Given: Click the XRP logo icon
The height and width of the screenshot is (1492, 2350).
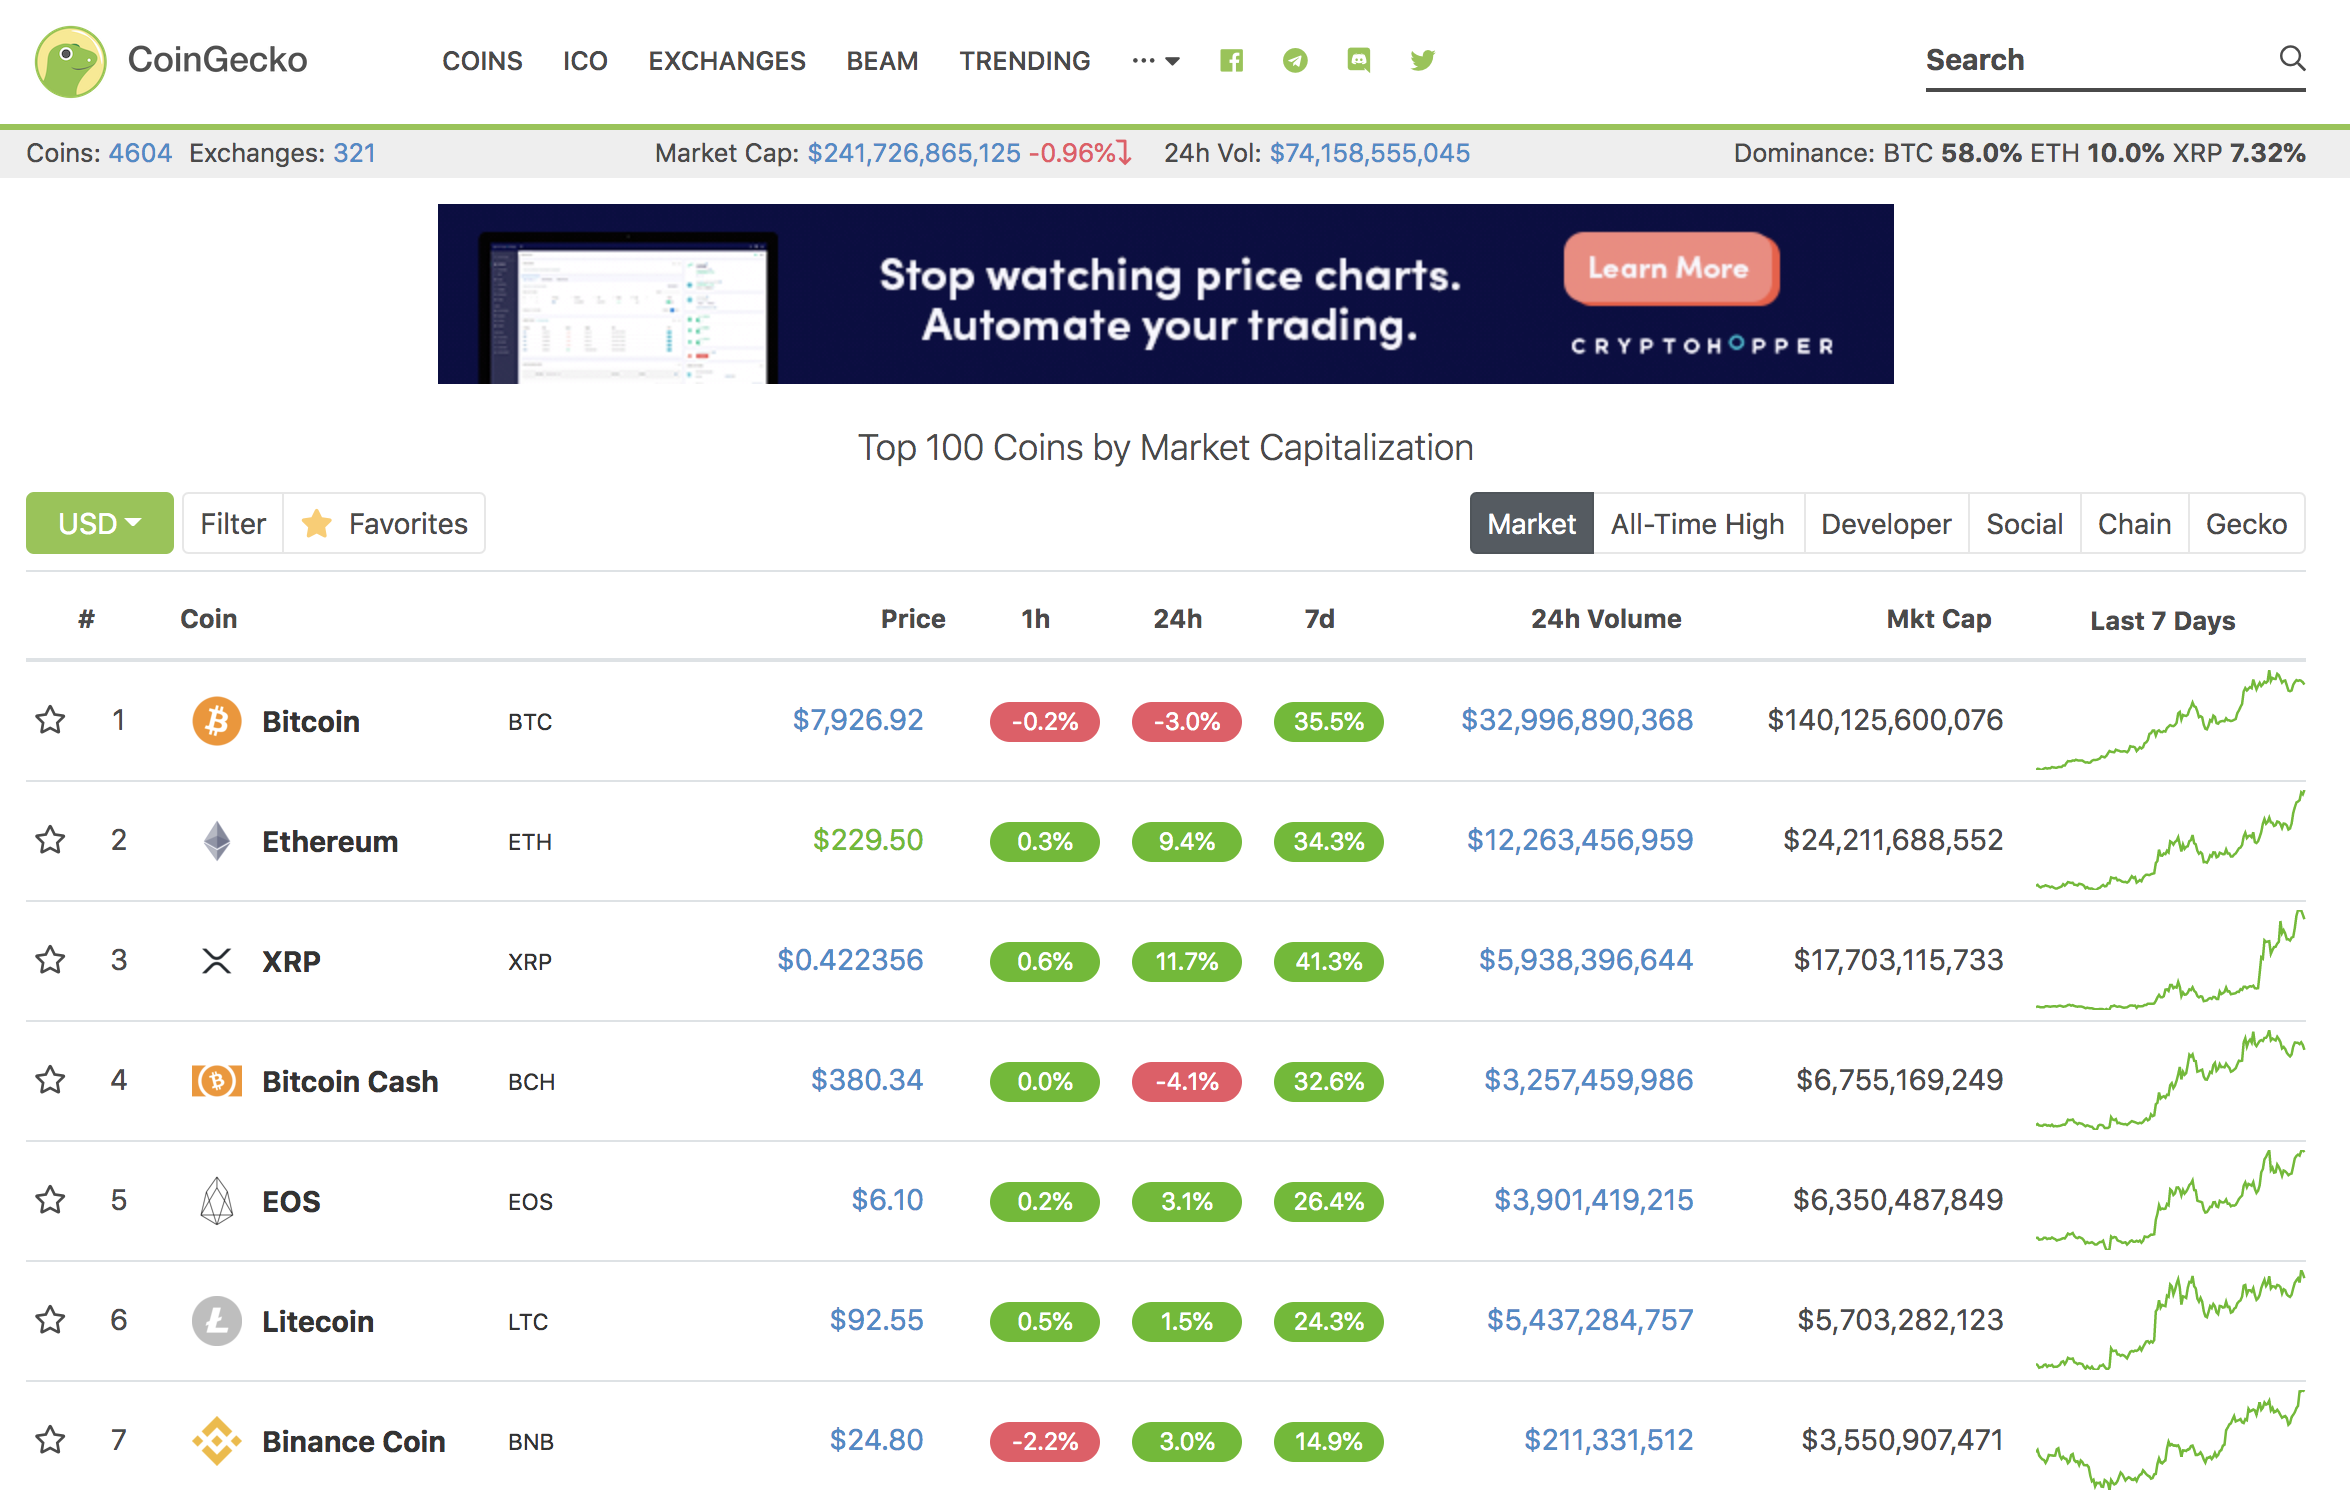Looking at the screenshot, I should [x=217, y=961].
